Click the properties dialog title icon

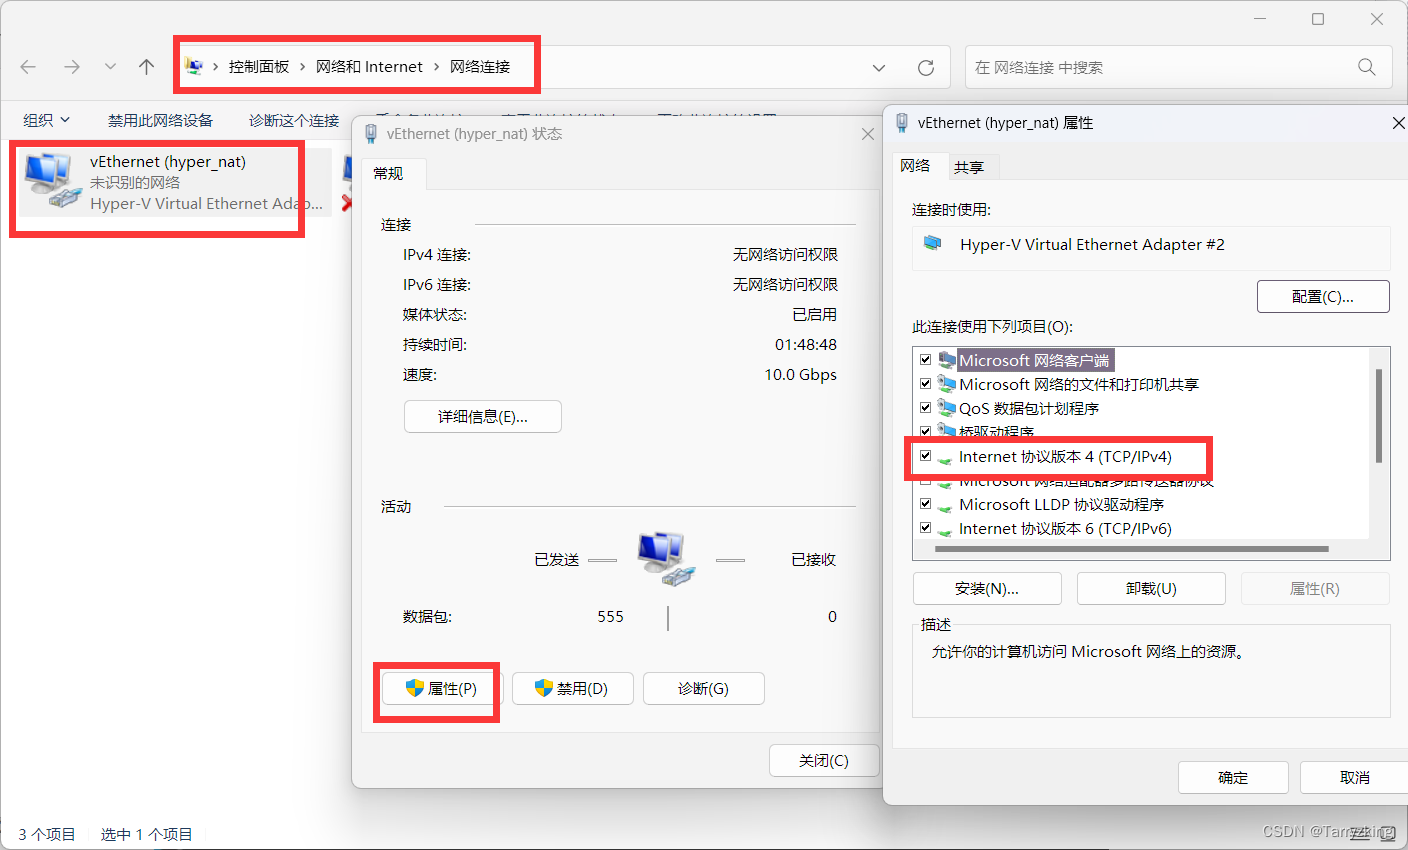coord(902,123)
